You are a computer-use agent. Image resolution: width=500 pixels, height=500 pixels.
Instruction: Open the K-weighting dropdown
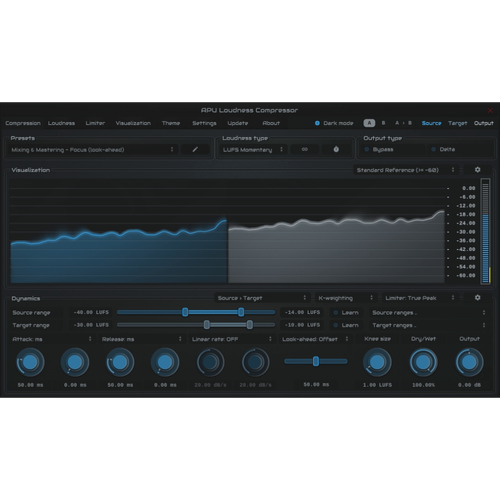click(x=346, y=298)
